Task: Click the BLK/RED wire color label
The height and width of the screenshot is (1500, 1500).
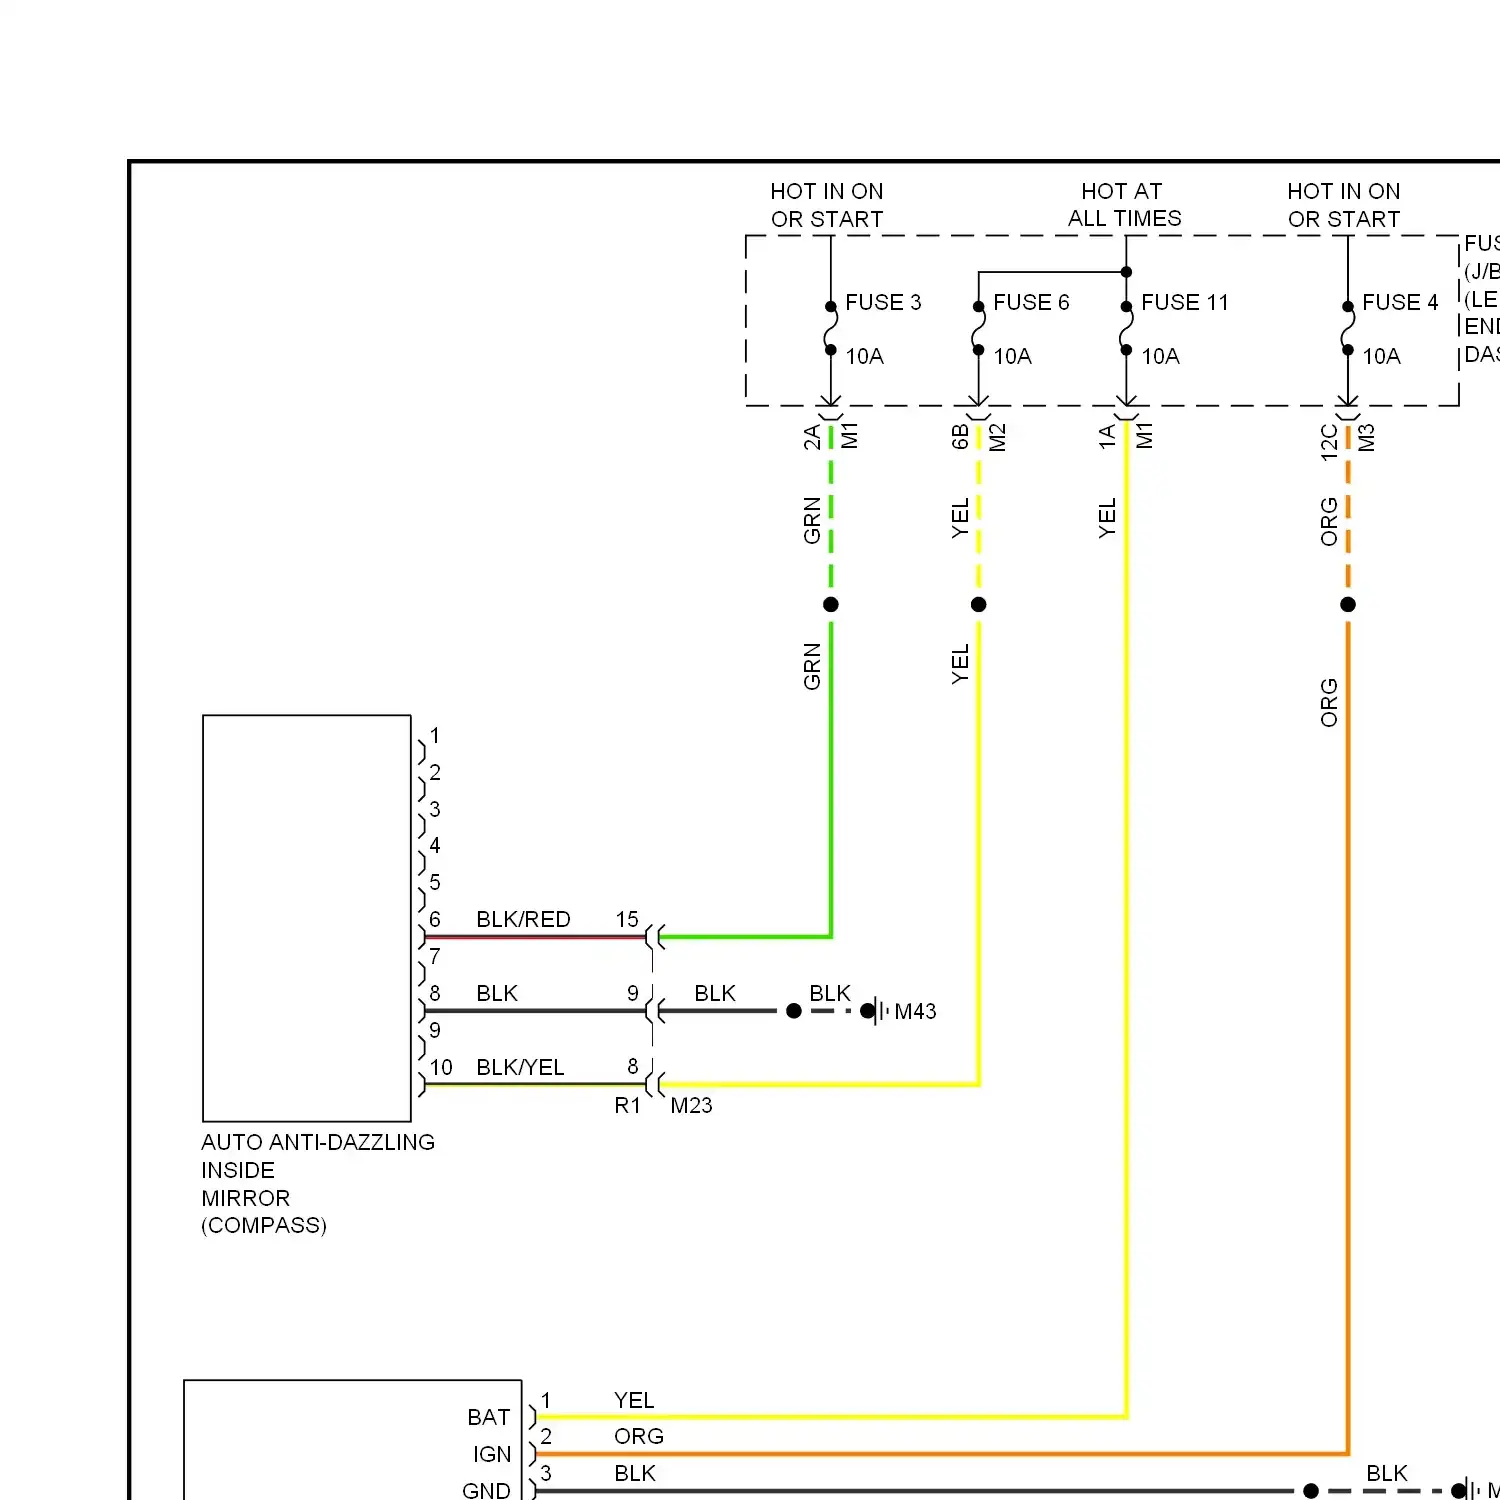Action: [x=523, y=919]
